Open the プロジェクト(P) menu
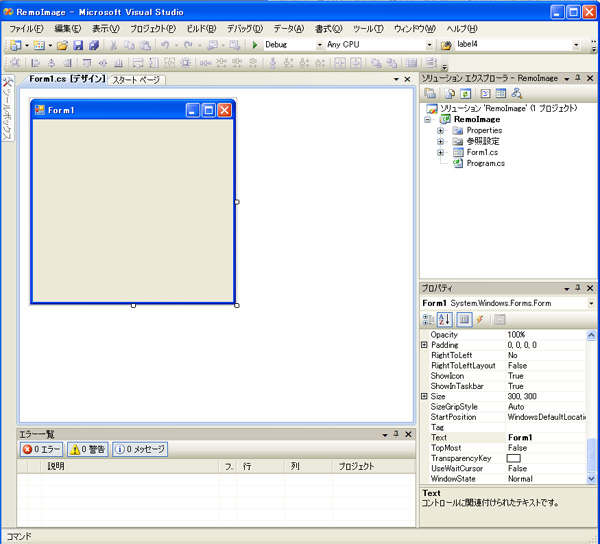600x544 pixels. tap(153, 29)
